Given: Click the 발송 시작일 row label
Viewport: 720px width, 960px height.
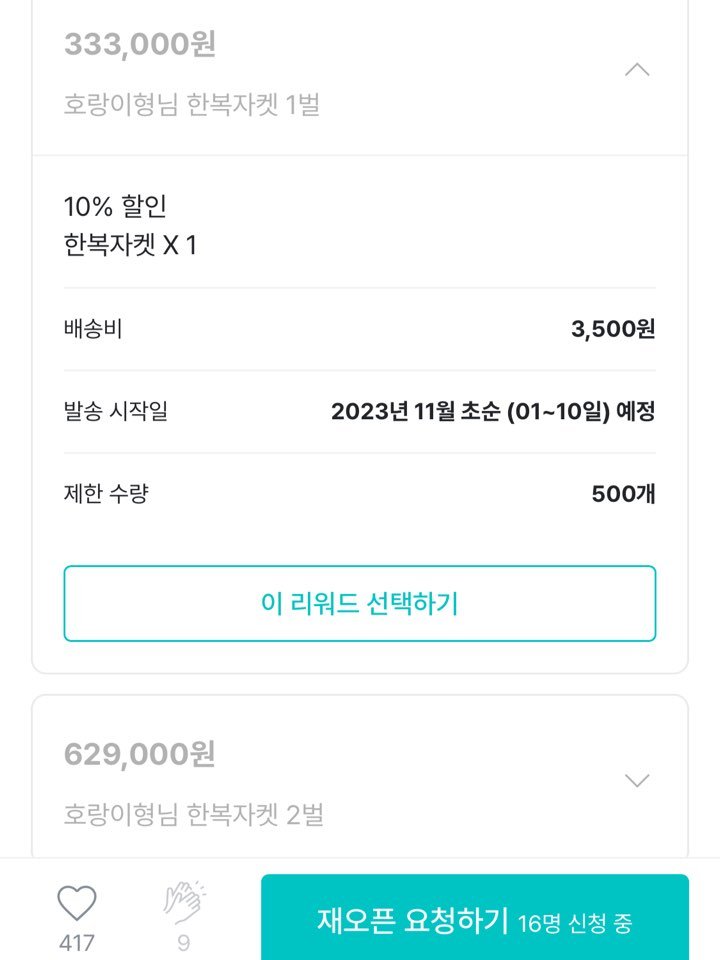Looking at the screenshot, I should point(116,411).
